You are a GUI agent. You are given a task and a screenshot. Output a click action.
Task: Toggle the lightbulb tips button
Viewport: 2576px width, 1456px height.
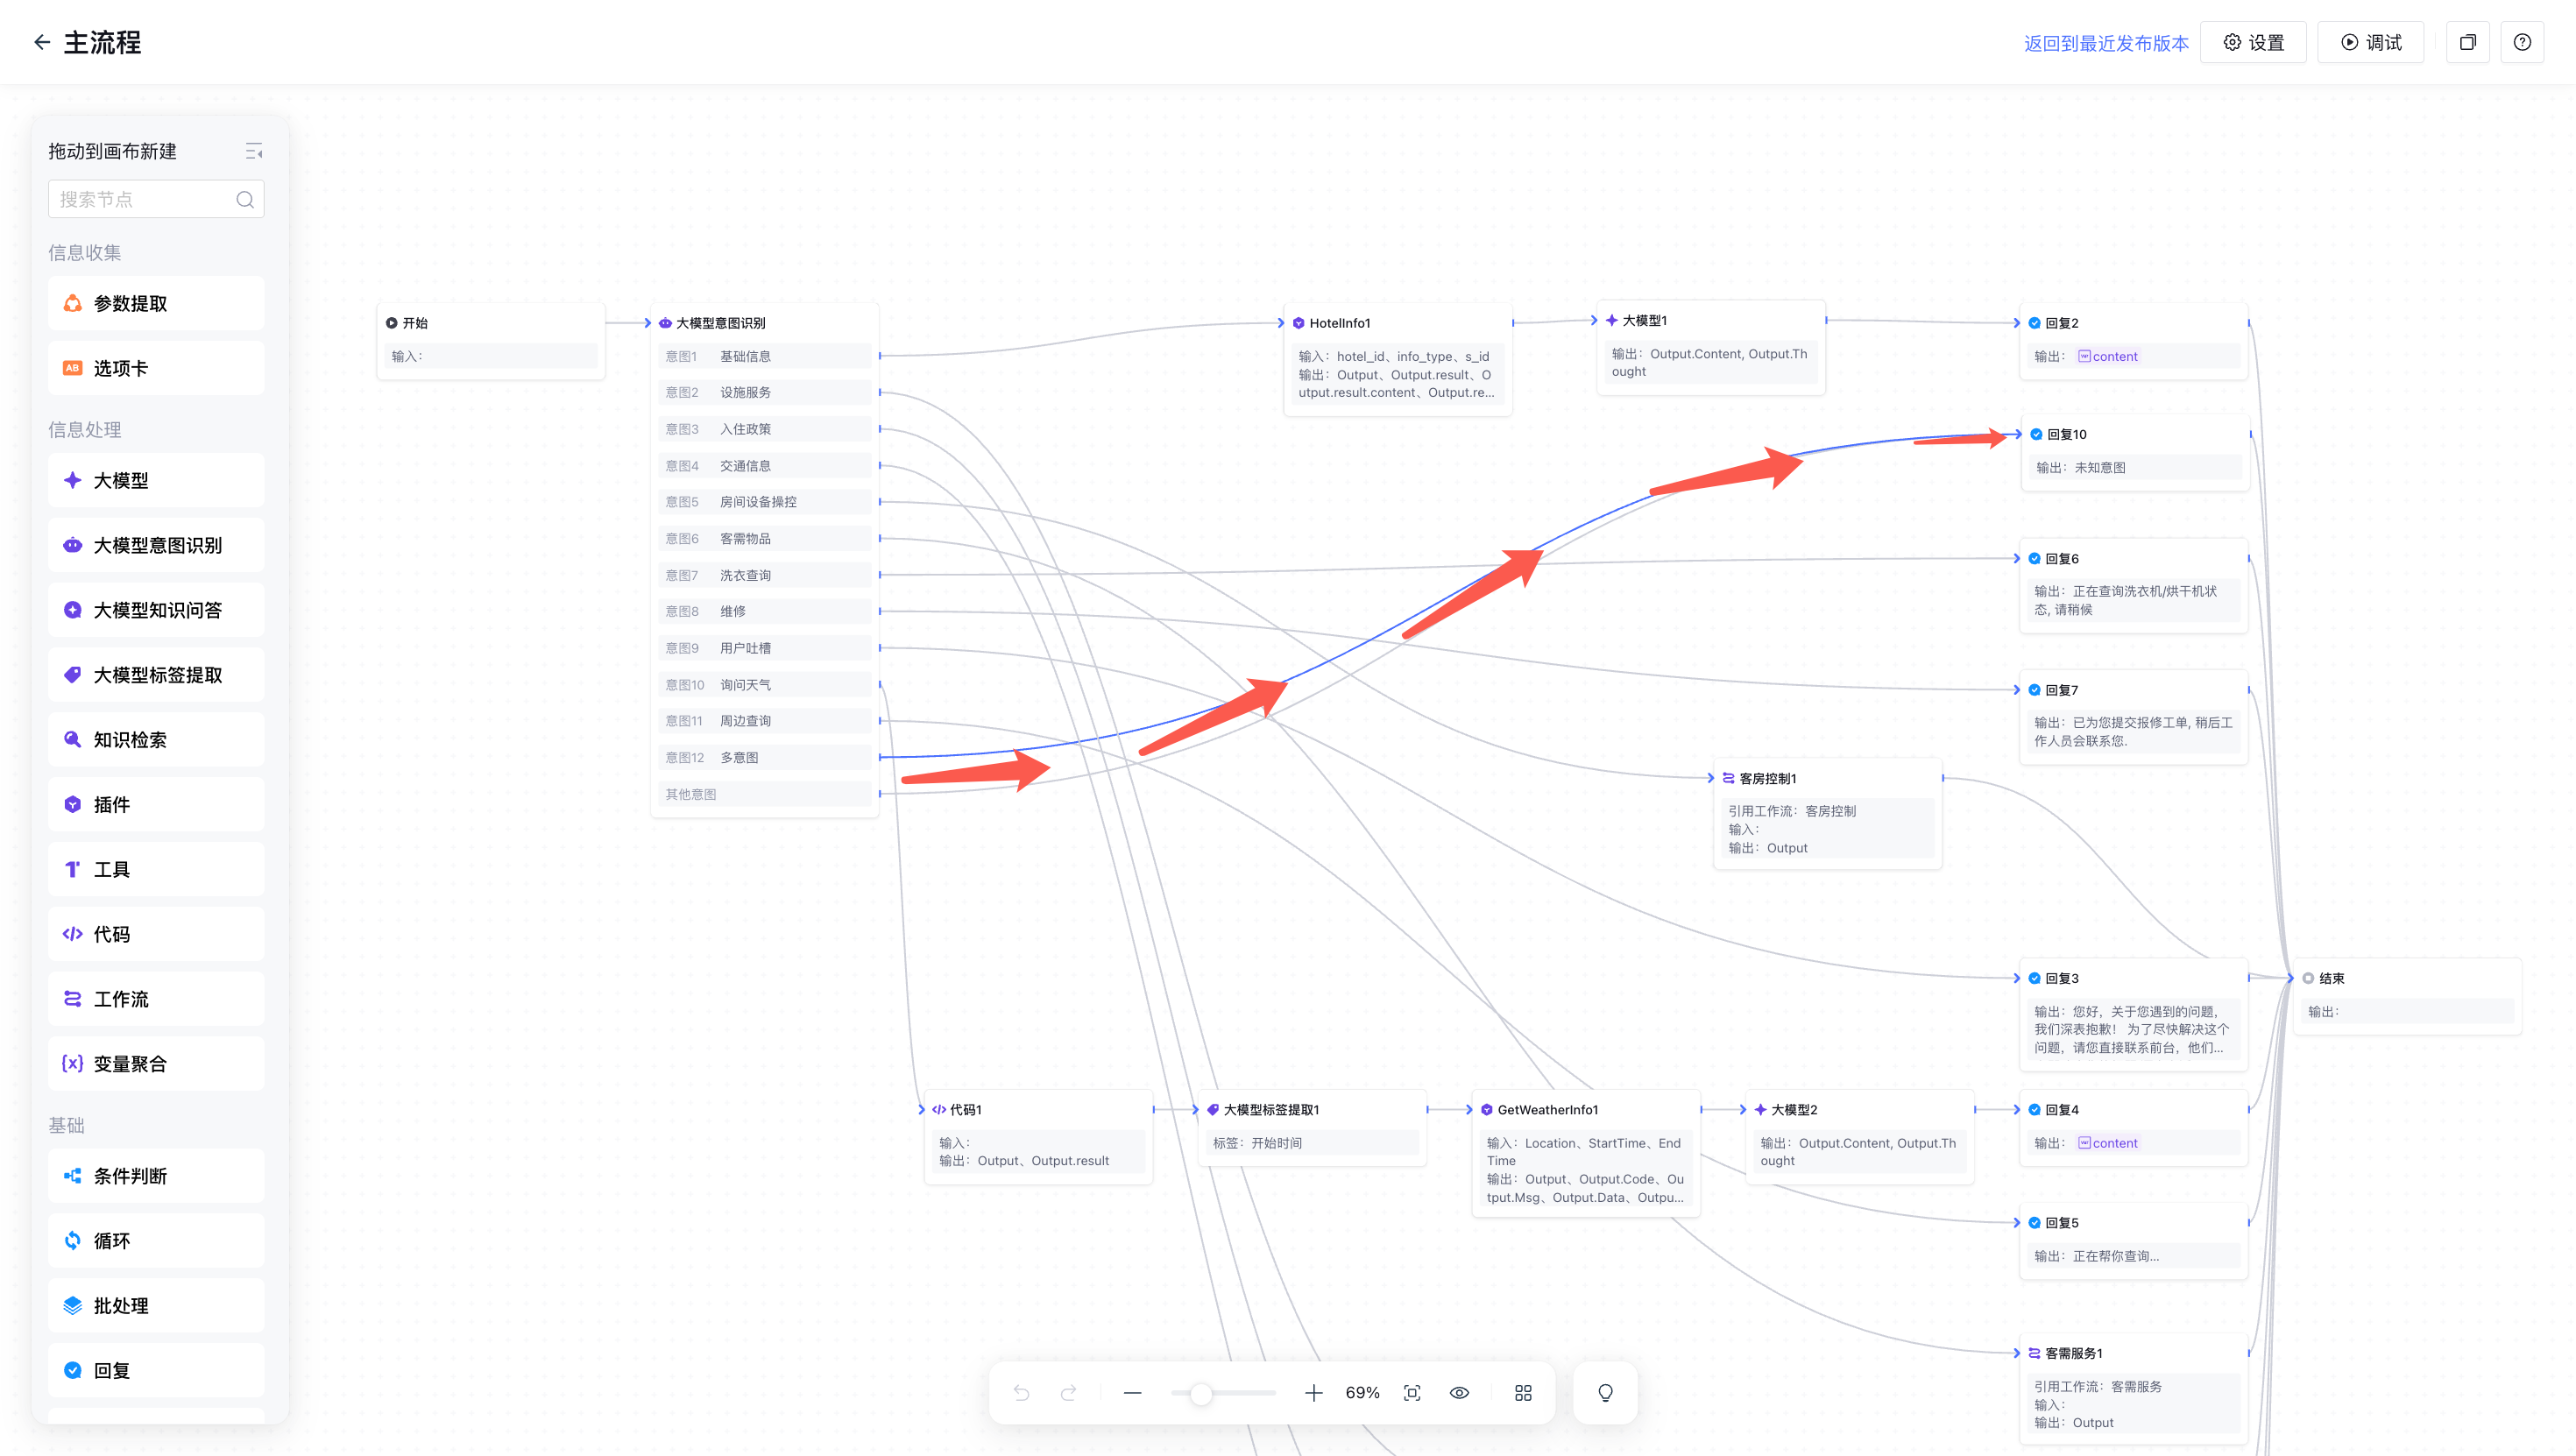coord(1605,1393)
